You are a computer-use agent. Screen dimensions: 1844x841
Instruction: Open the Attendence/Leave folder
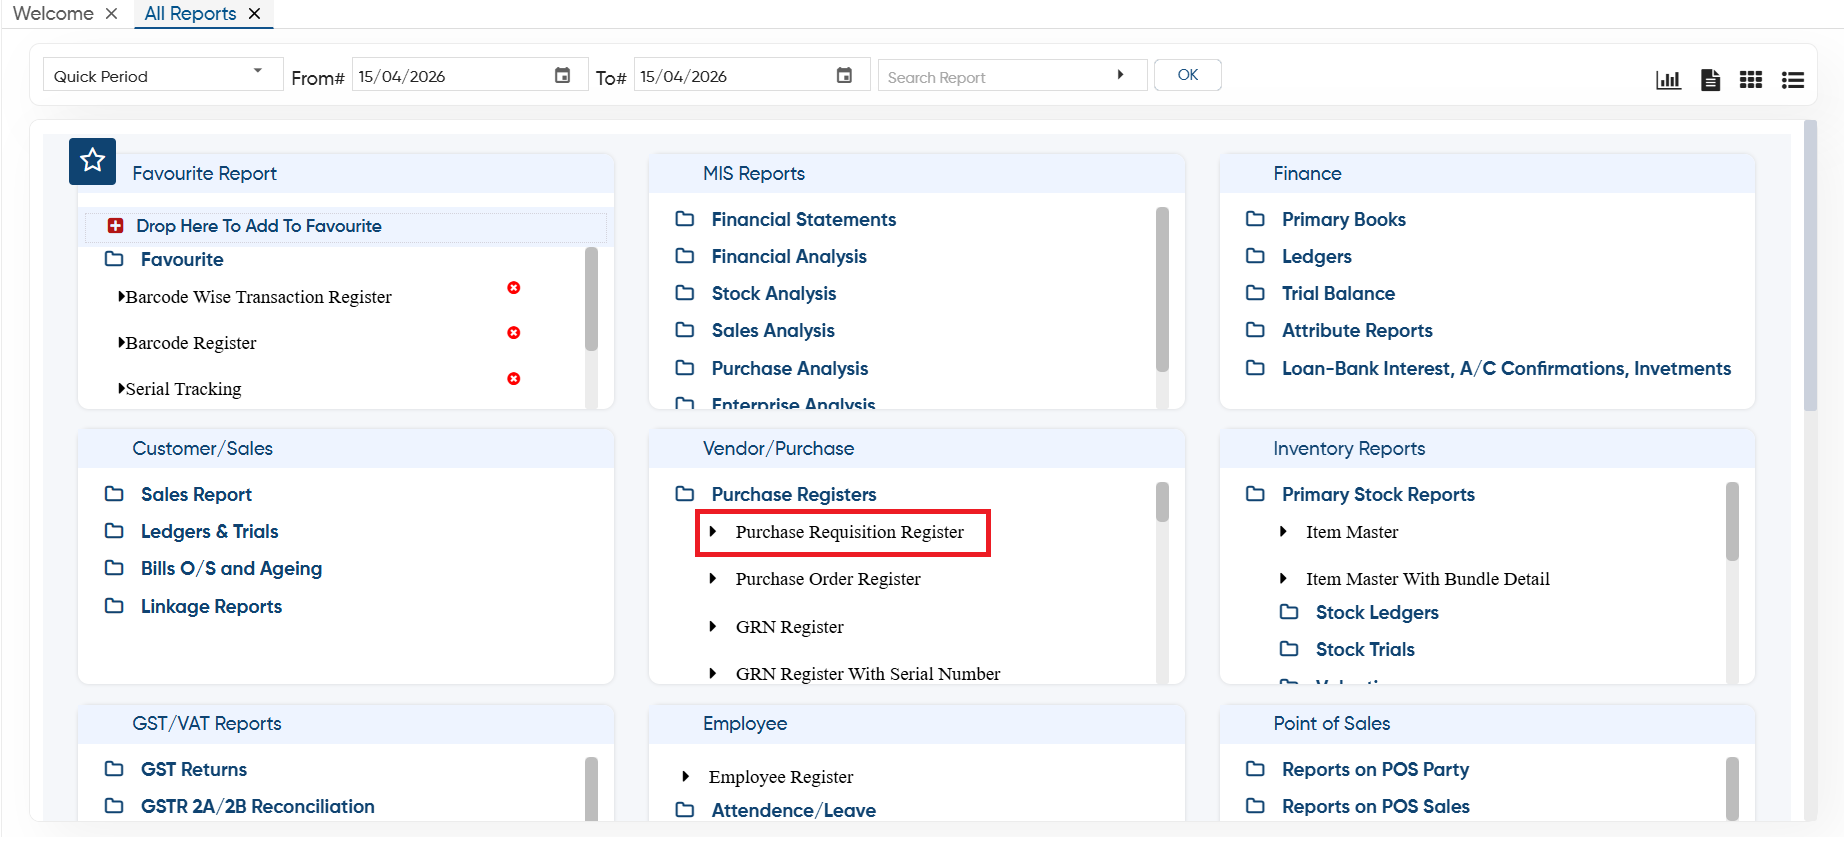point(794,810)
